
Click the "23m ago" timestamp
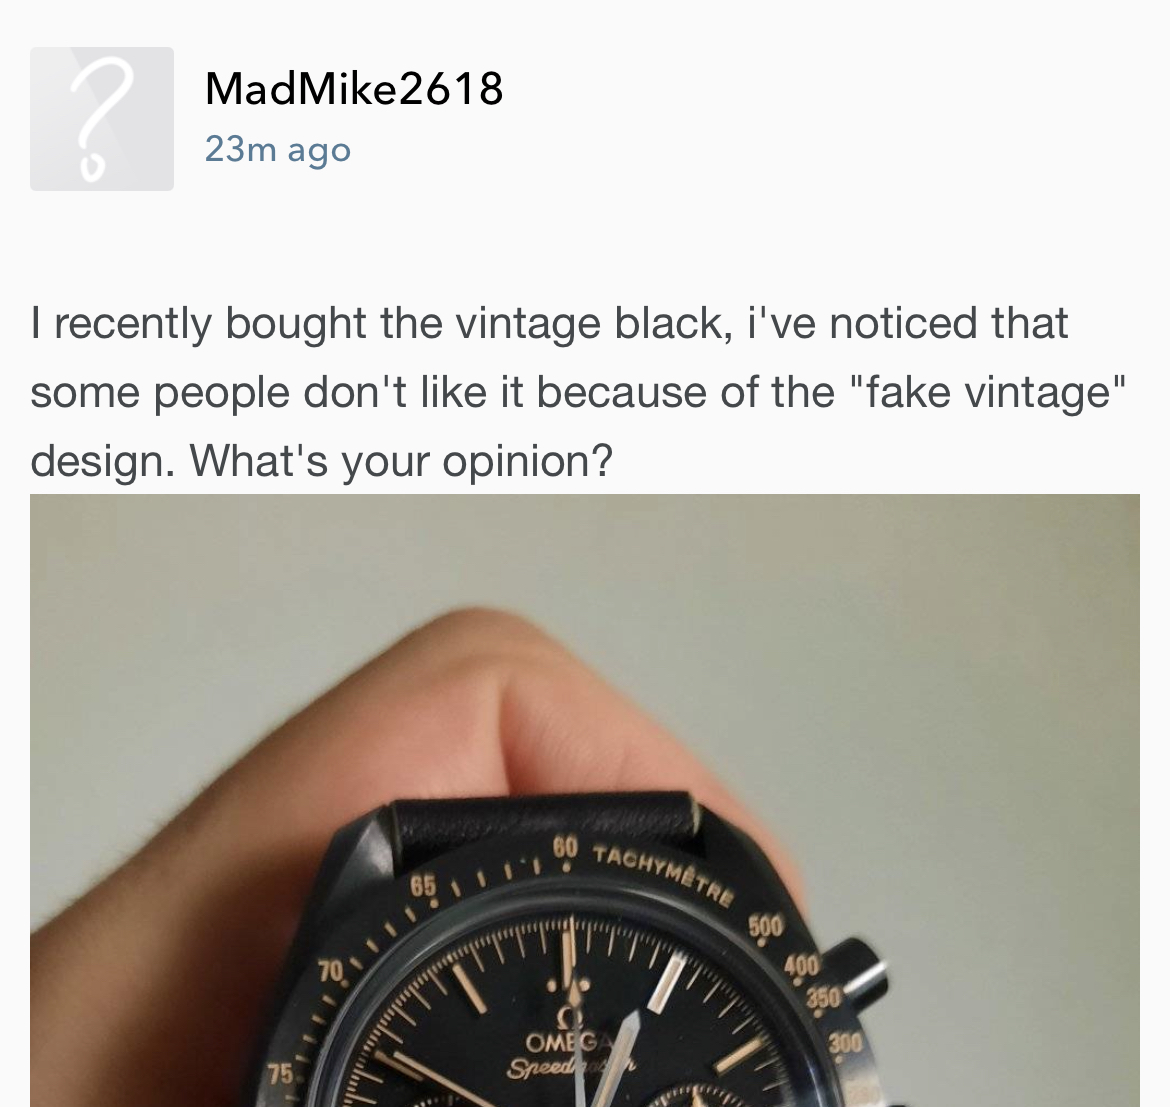278,149
